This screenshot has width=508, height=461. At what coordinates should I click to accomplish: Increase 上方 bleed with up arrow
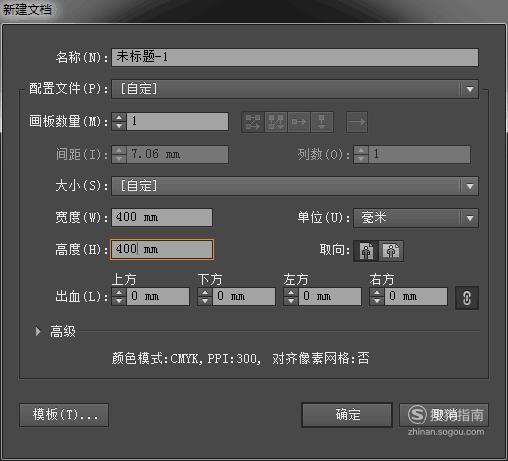tap(119, 292)
